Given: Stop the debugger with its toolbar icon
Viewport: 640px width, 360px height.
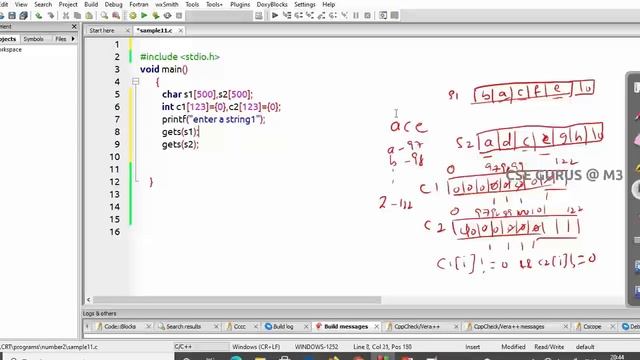Looking at the screenshot, I should click(367, 16).
